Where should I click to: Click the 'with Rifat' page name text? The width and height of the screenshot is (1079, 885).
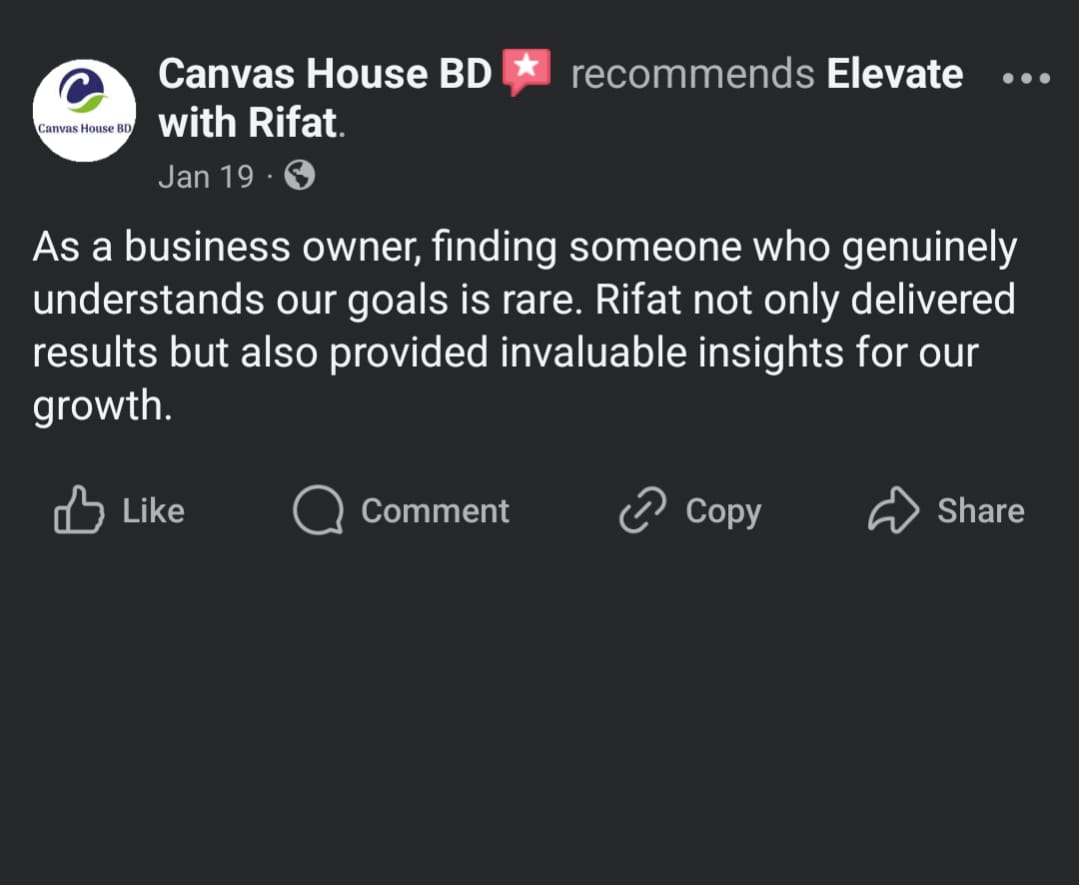tap(248, 122)
